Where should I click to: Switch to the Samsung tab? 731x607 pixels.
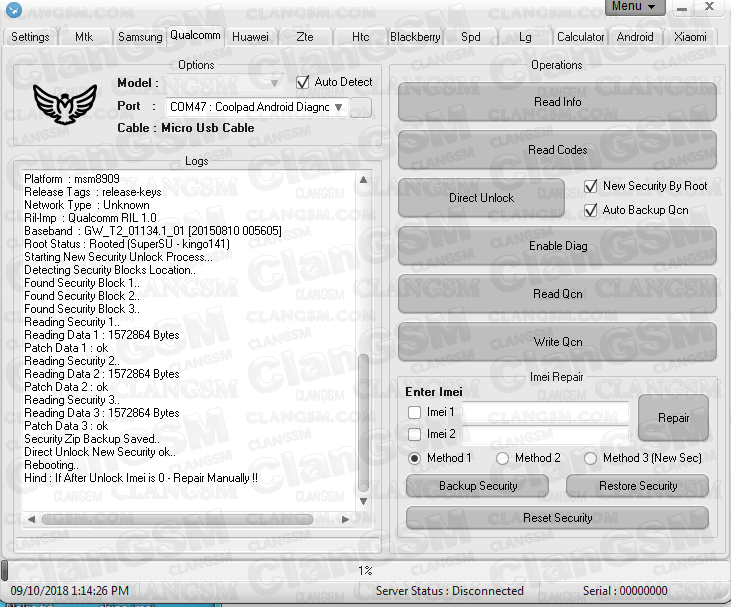140,37
